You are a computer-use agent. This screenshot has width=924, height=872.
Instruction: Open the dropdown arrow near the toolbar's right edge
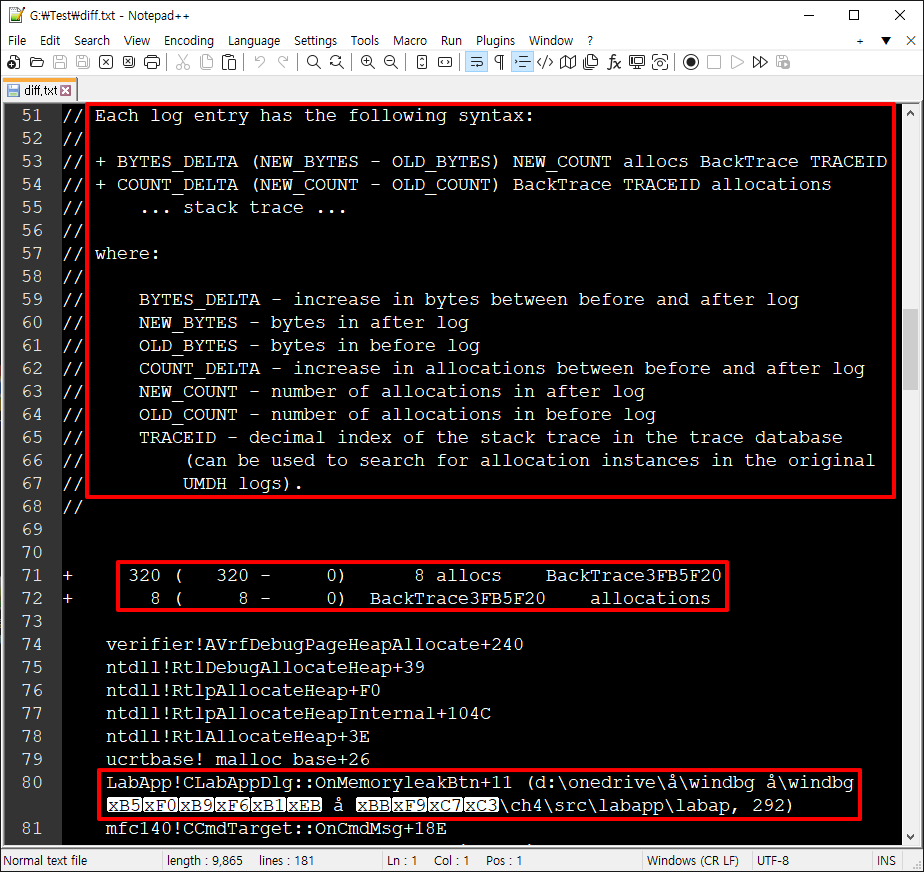[x=887, y=40]
